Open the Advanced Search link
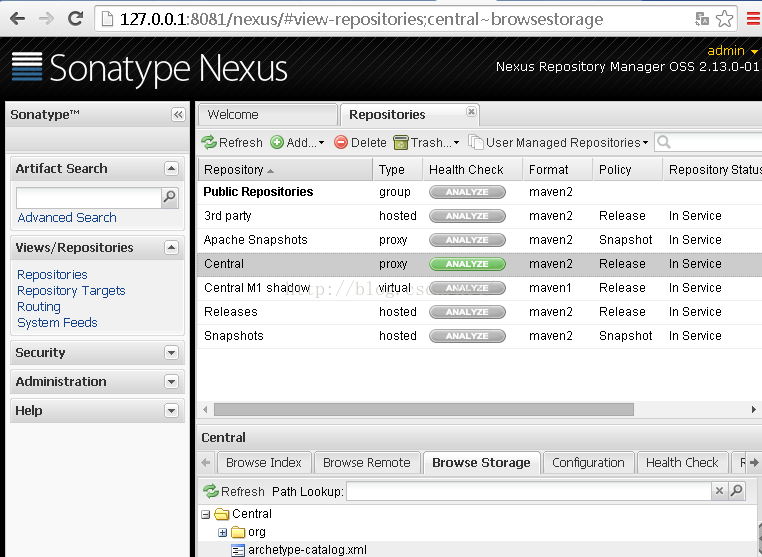This screenshot has height=557, width=762. (67, 218)
